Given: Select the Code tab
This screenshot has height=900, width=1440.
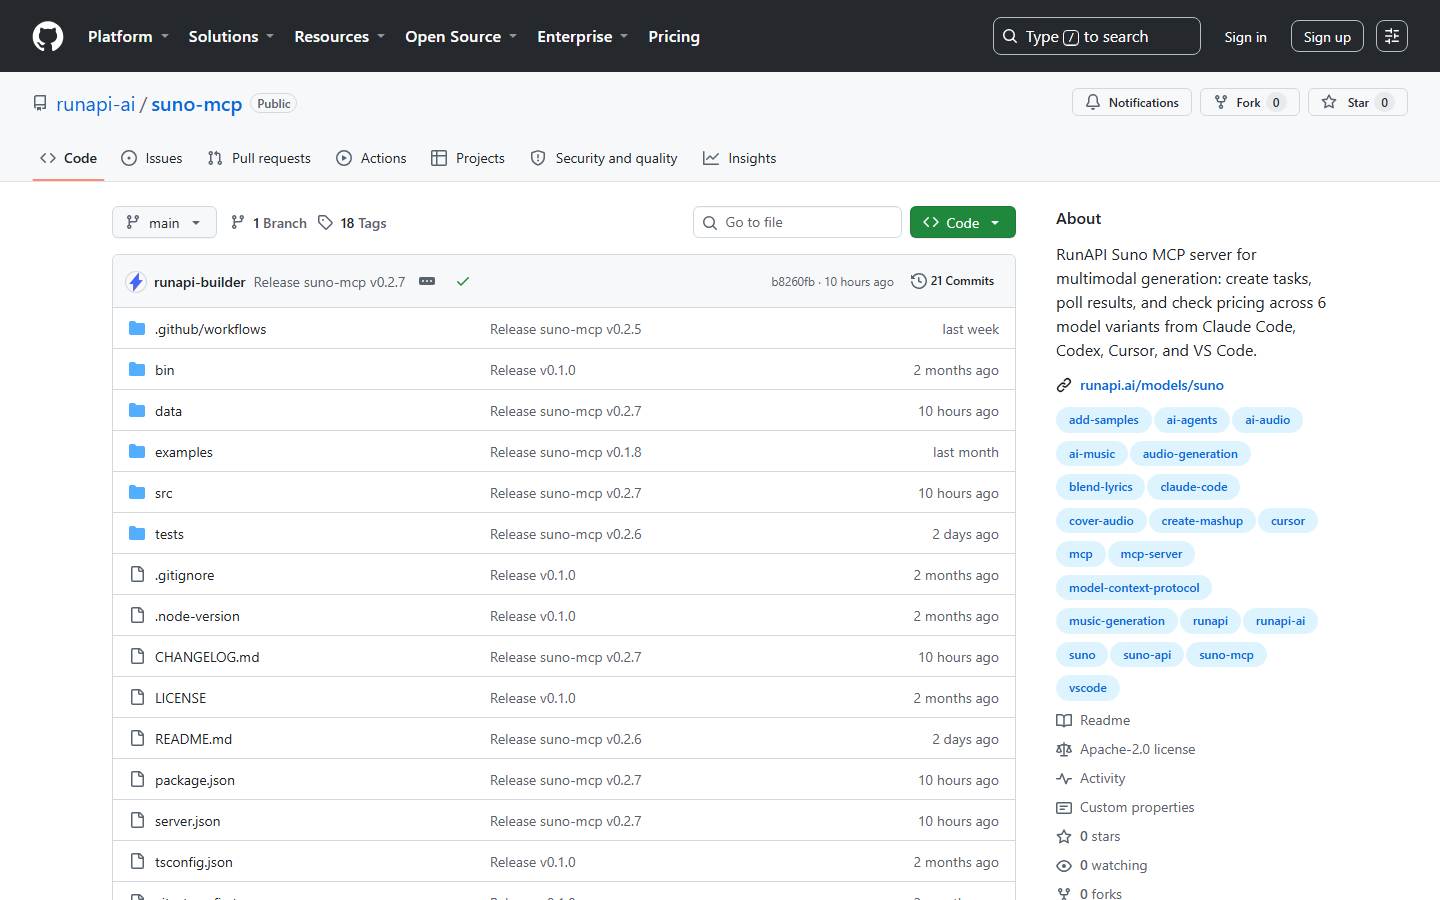Looking at the screenshot, I should tap(68, 158).
